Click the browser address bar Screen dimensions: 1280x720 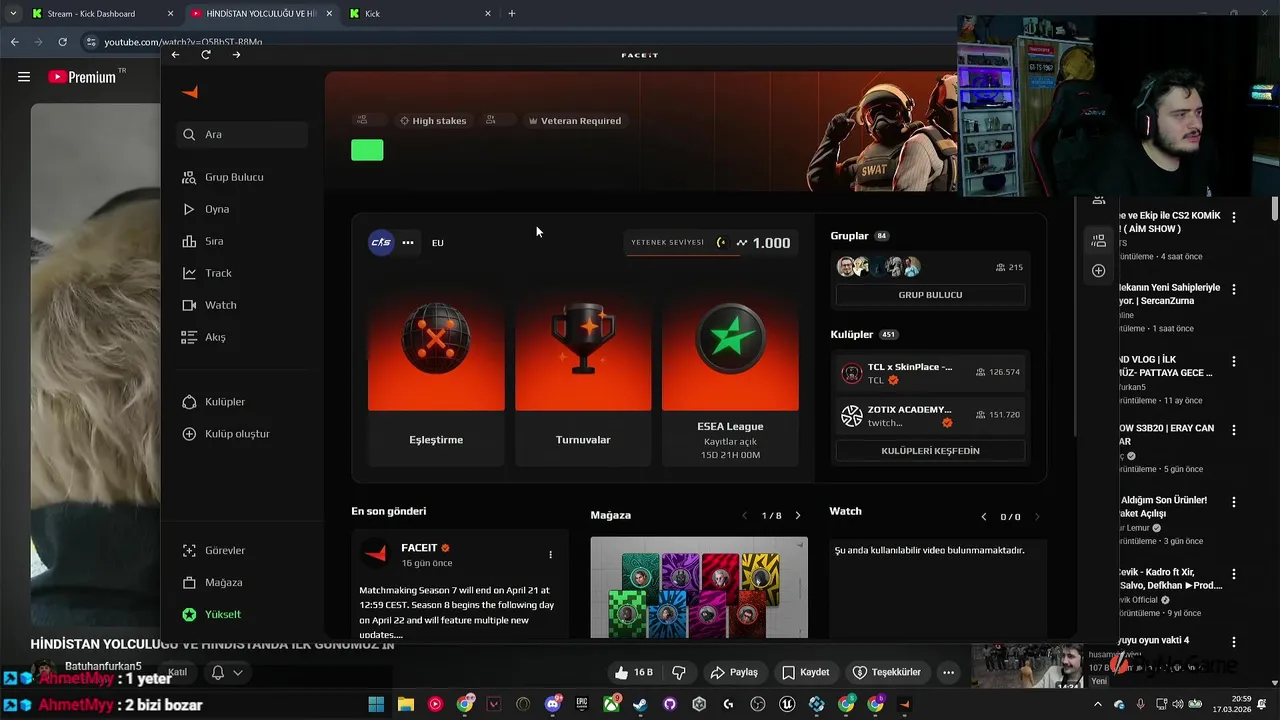click(x=520, y=42)
